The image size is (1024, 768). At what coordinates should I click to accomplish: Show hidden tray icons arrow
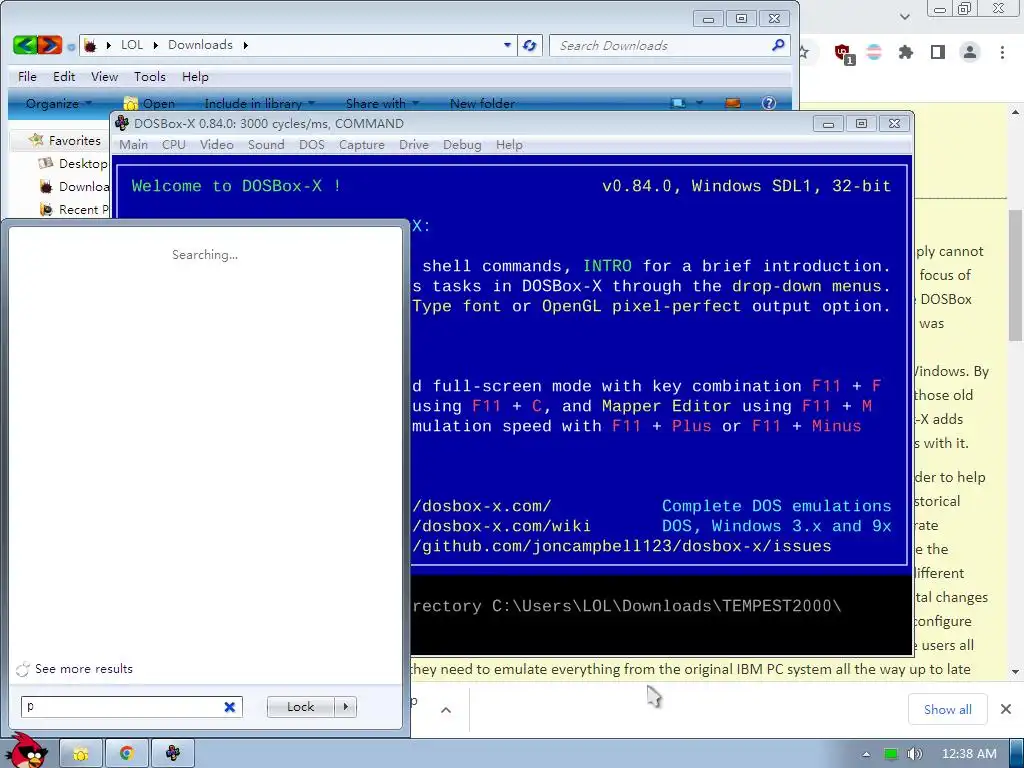(866, 754)
